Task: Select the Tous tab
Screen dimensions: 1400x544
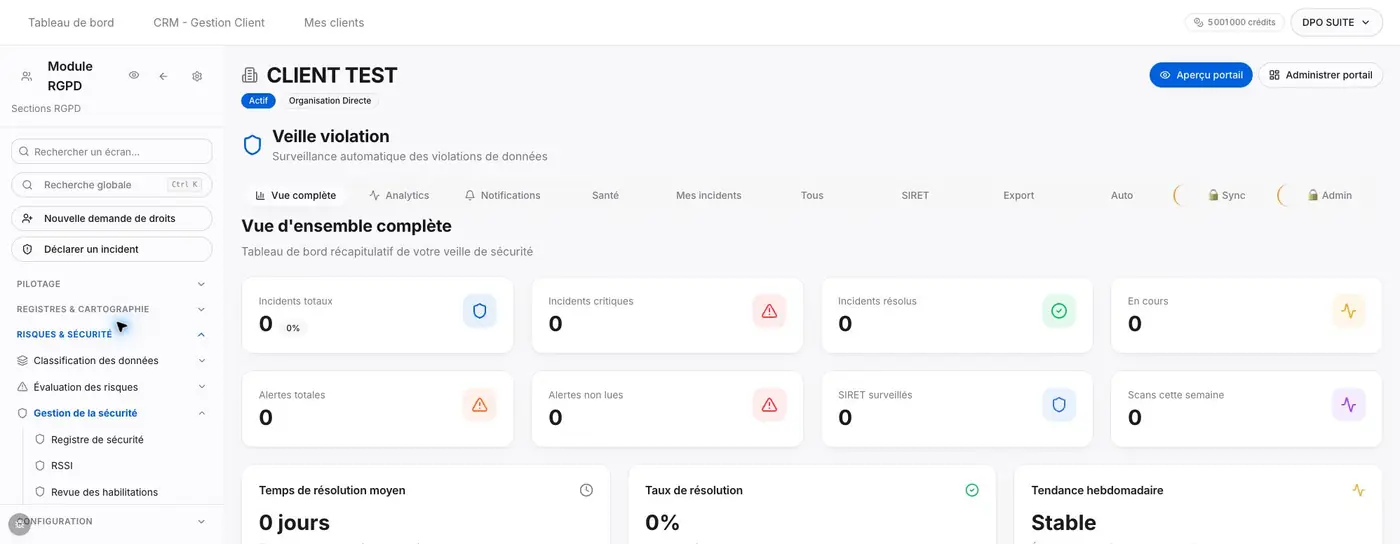Action: [x=812, y=195]
